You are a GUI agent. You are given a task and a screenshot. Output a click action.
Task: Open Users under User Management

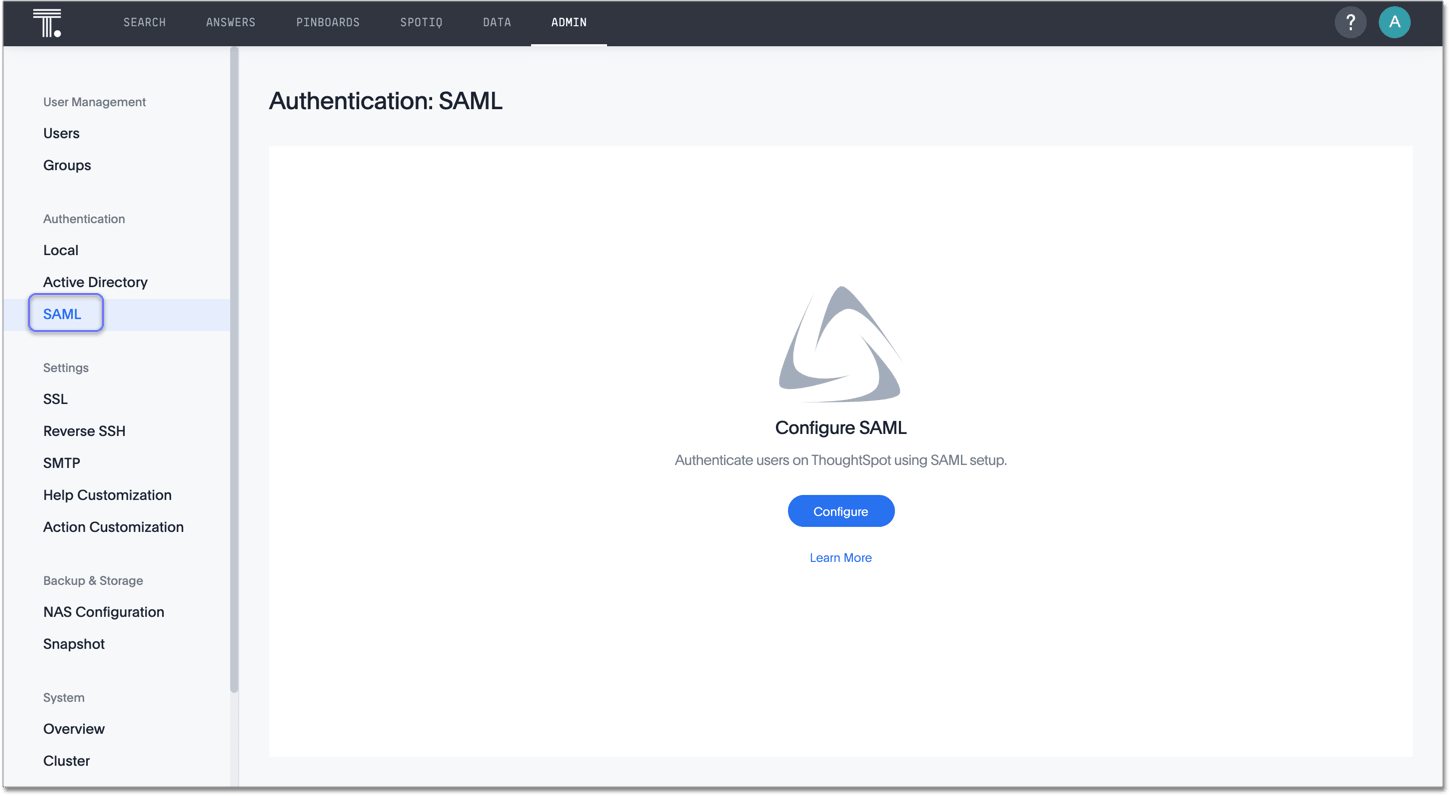click(x=61, y=133)
